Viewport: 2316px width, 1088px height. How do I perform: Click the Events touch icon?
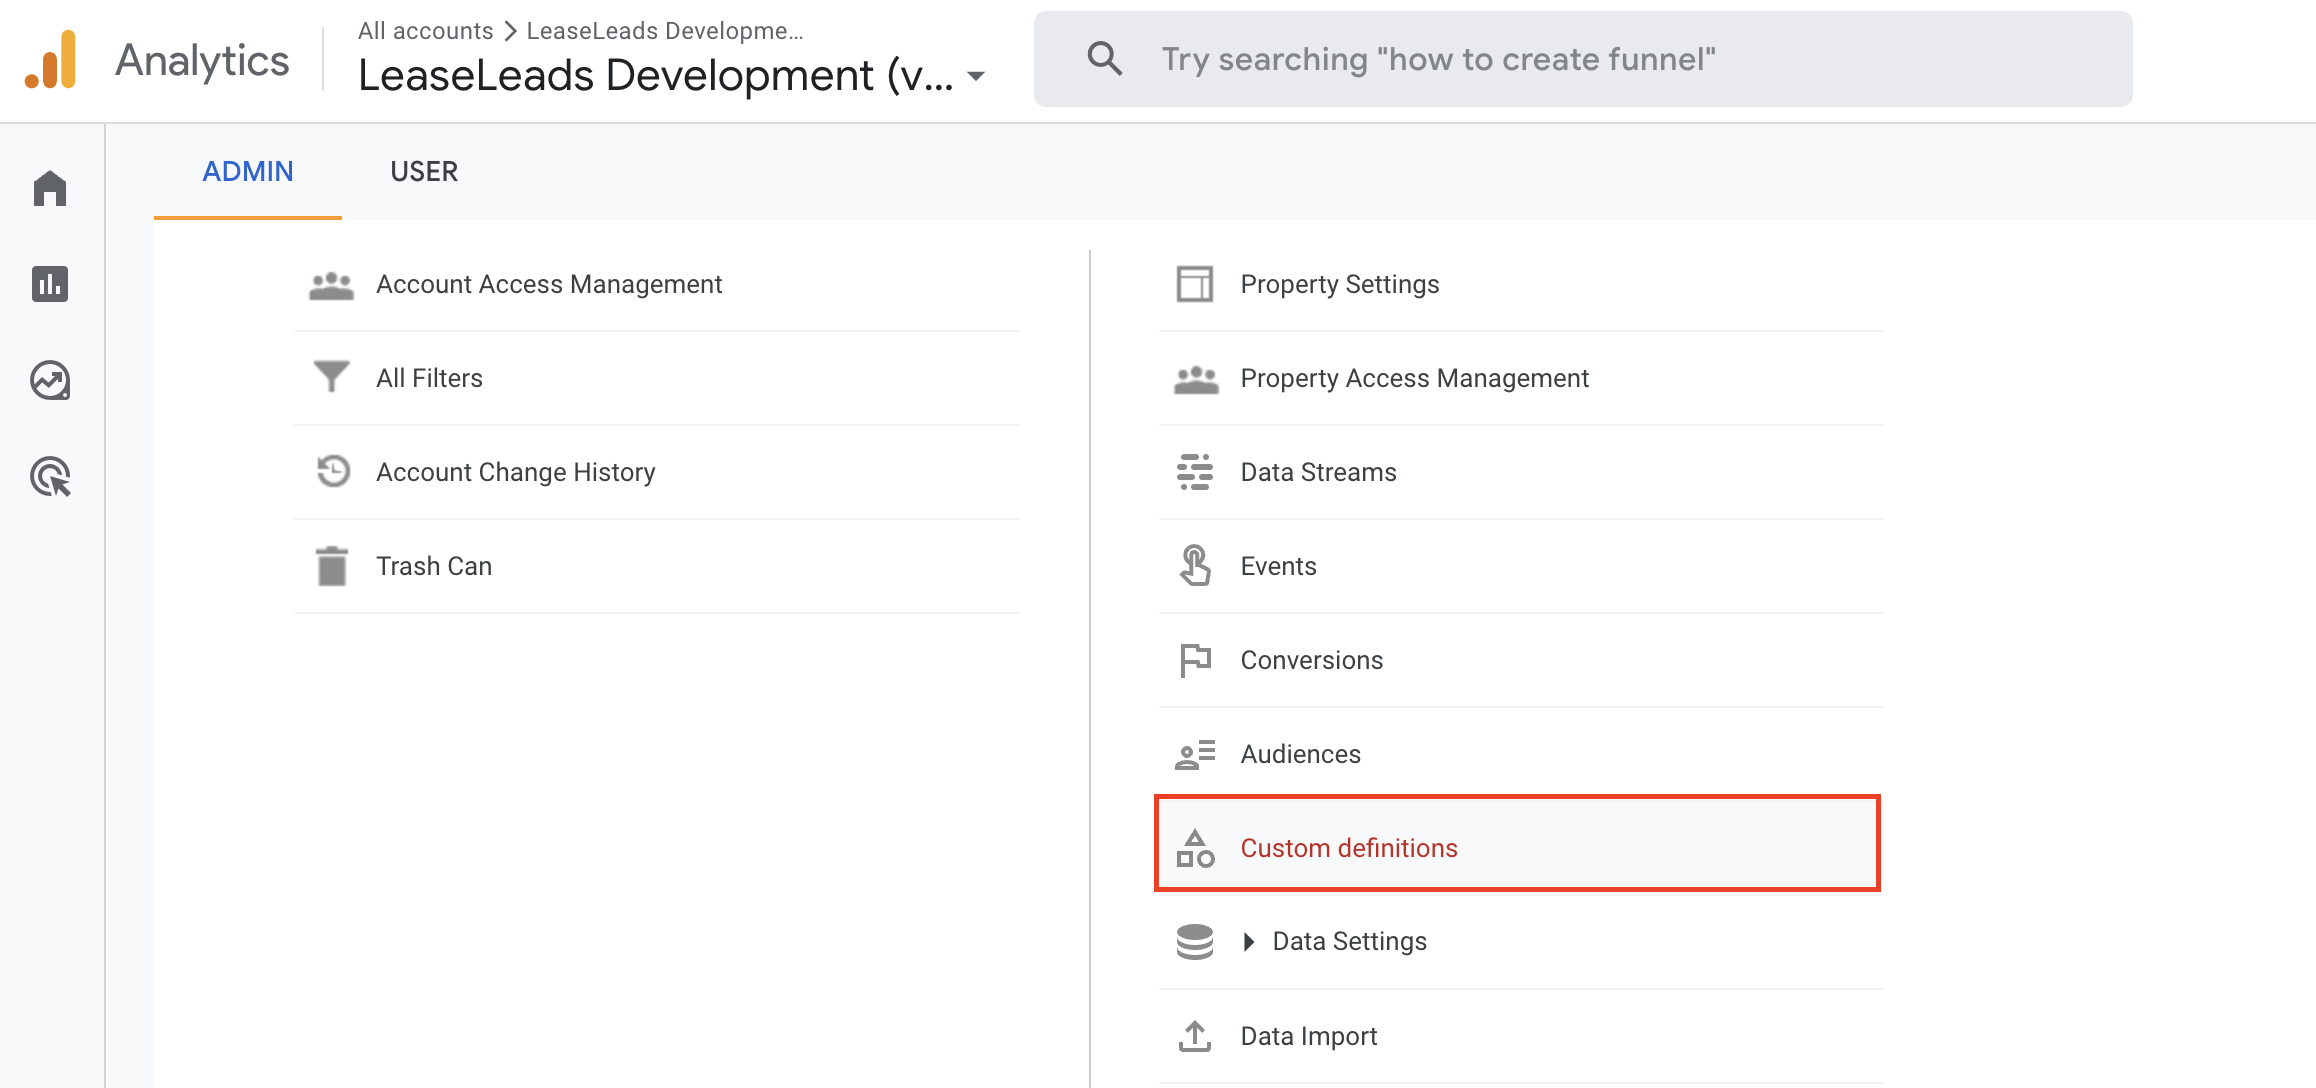pyautogui.click(x=1195, y=565)
